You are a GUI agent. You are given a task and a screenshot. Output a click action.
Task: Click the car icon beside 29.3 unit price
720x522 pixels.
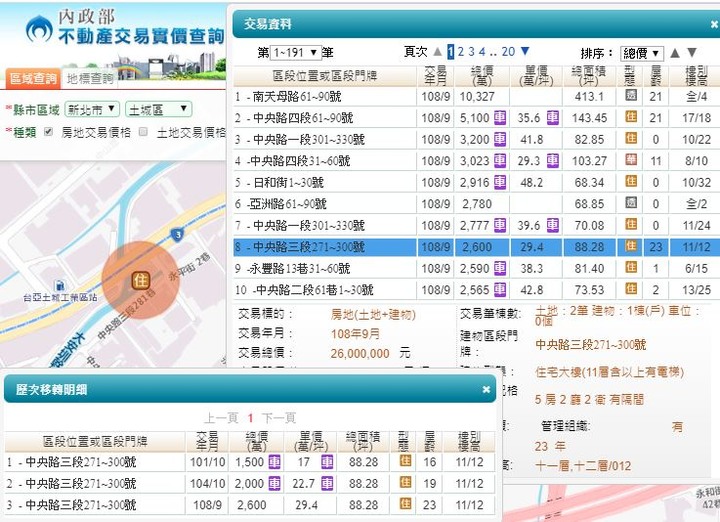tap(553, 161)
